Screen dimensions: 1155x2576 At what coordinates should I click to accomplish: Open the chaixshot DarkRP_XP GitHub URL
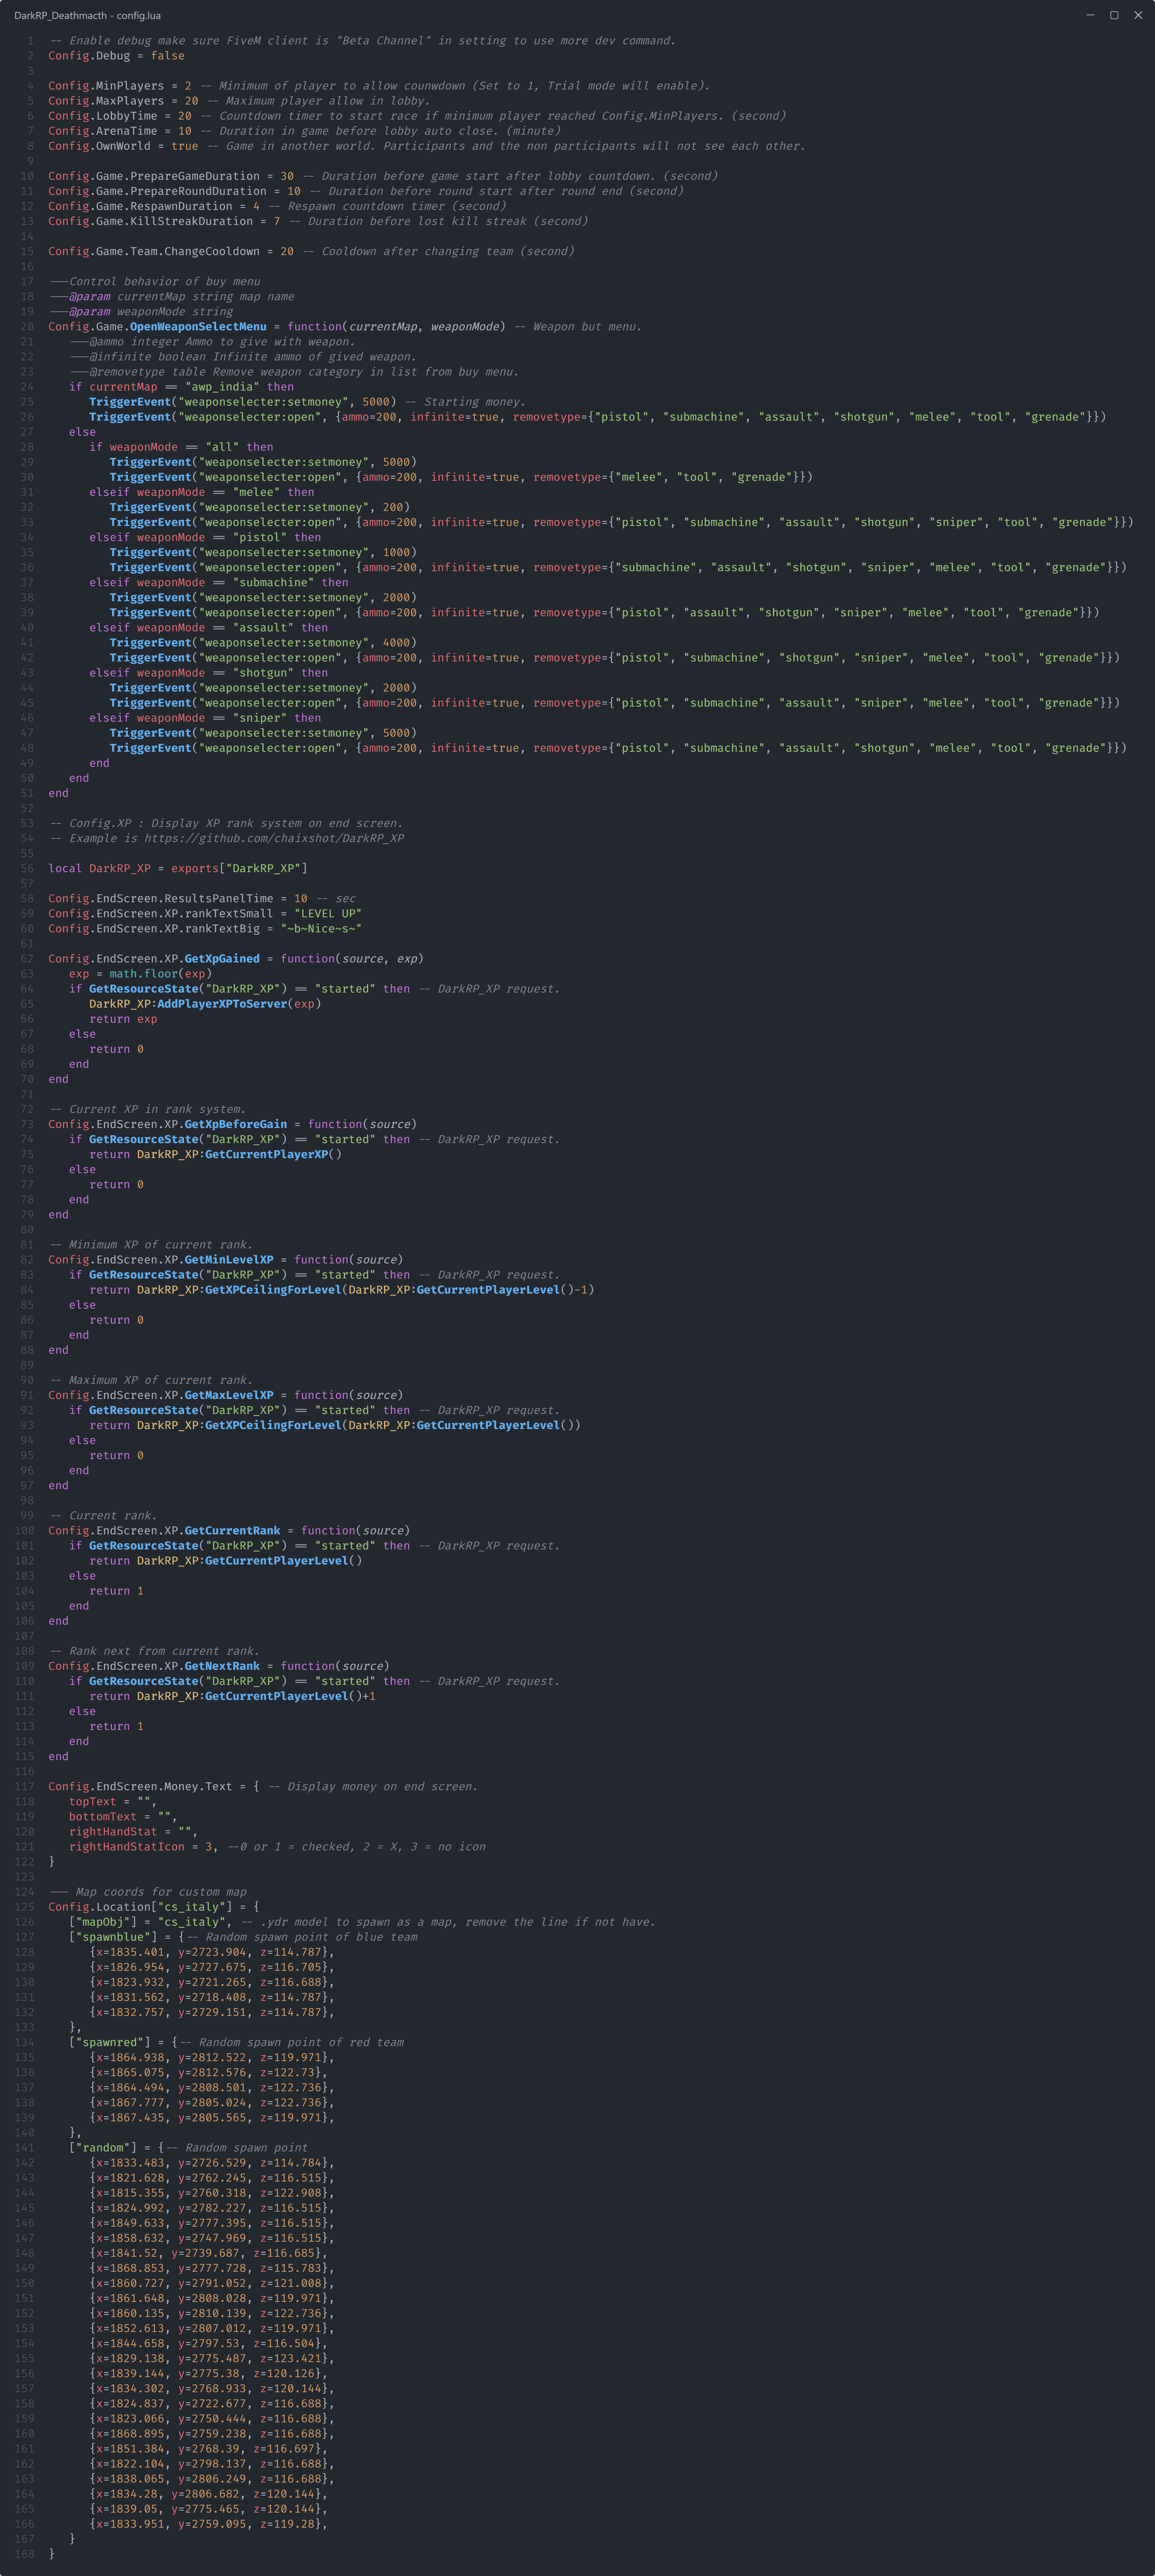pos(274,838)
